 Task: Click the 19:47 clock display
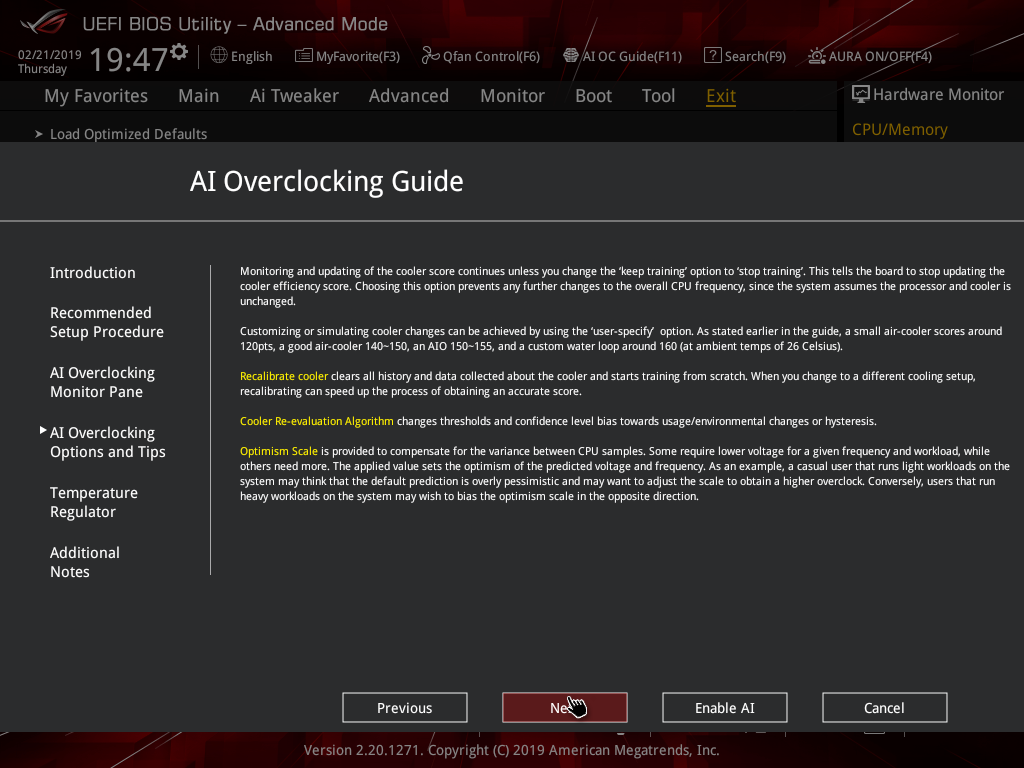(129, 59)
